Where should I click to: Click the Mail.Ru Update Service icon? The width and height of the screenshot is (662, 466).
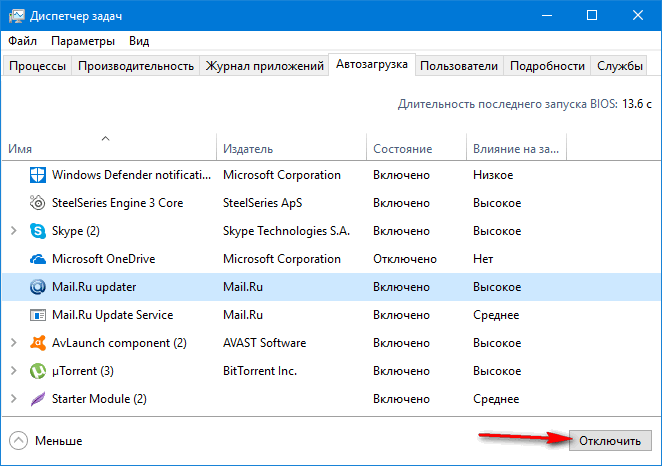pos(38,315)
